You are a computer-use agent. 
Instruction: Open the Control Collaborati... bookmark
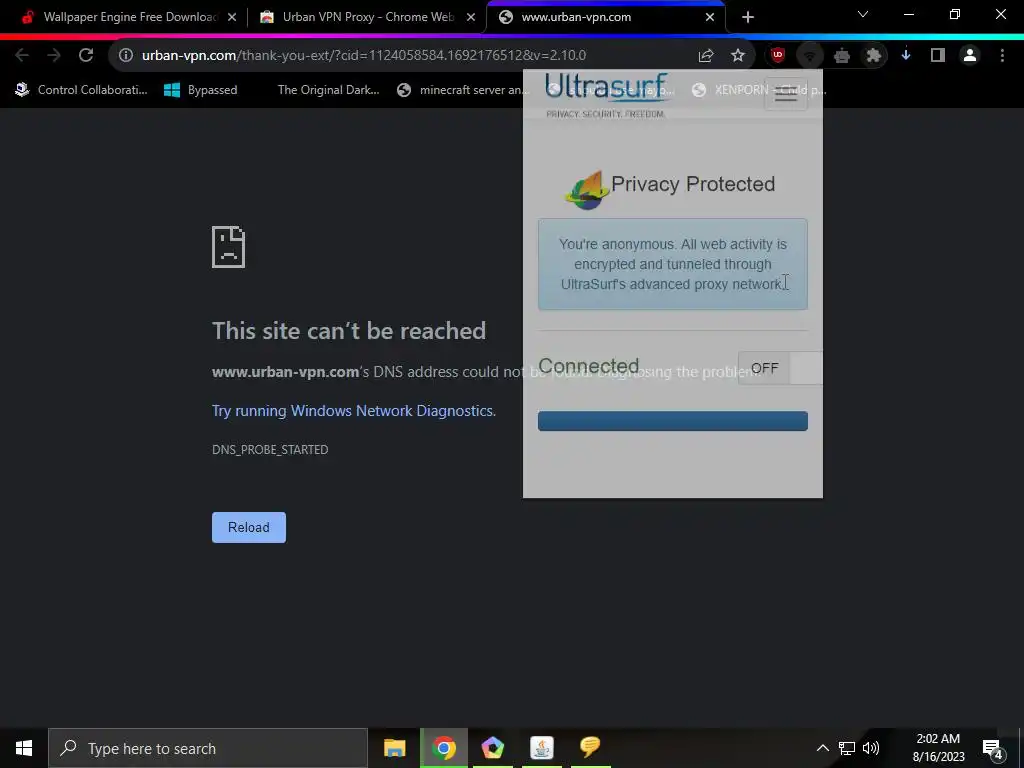coord(82,90)
